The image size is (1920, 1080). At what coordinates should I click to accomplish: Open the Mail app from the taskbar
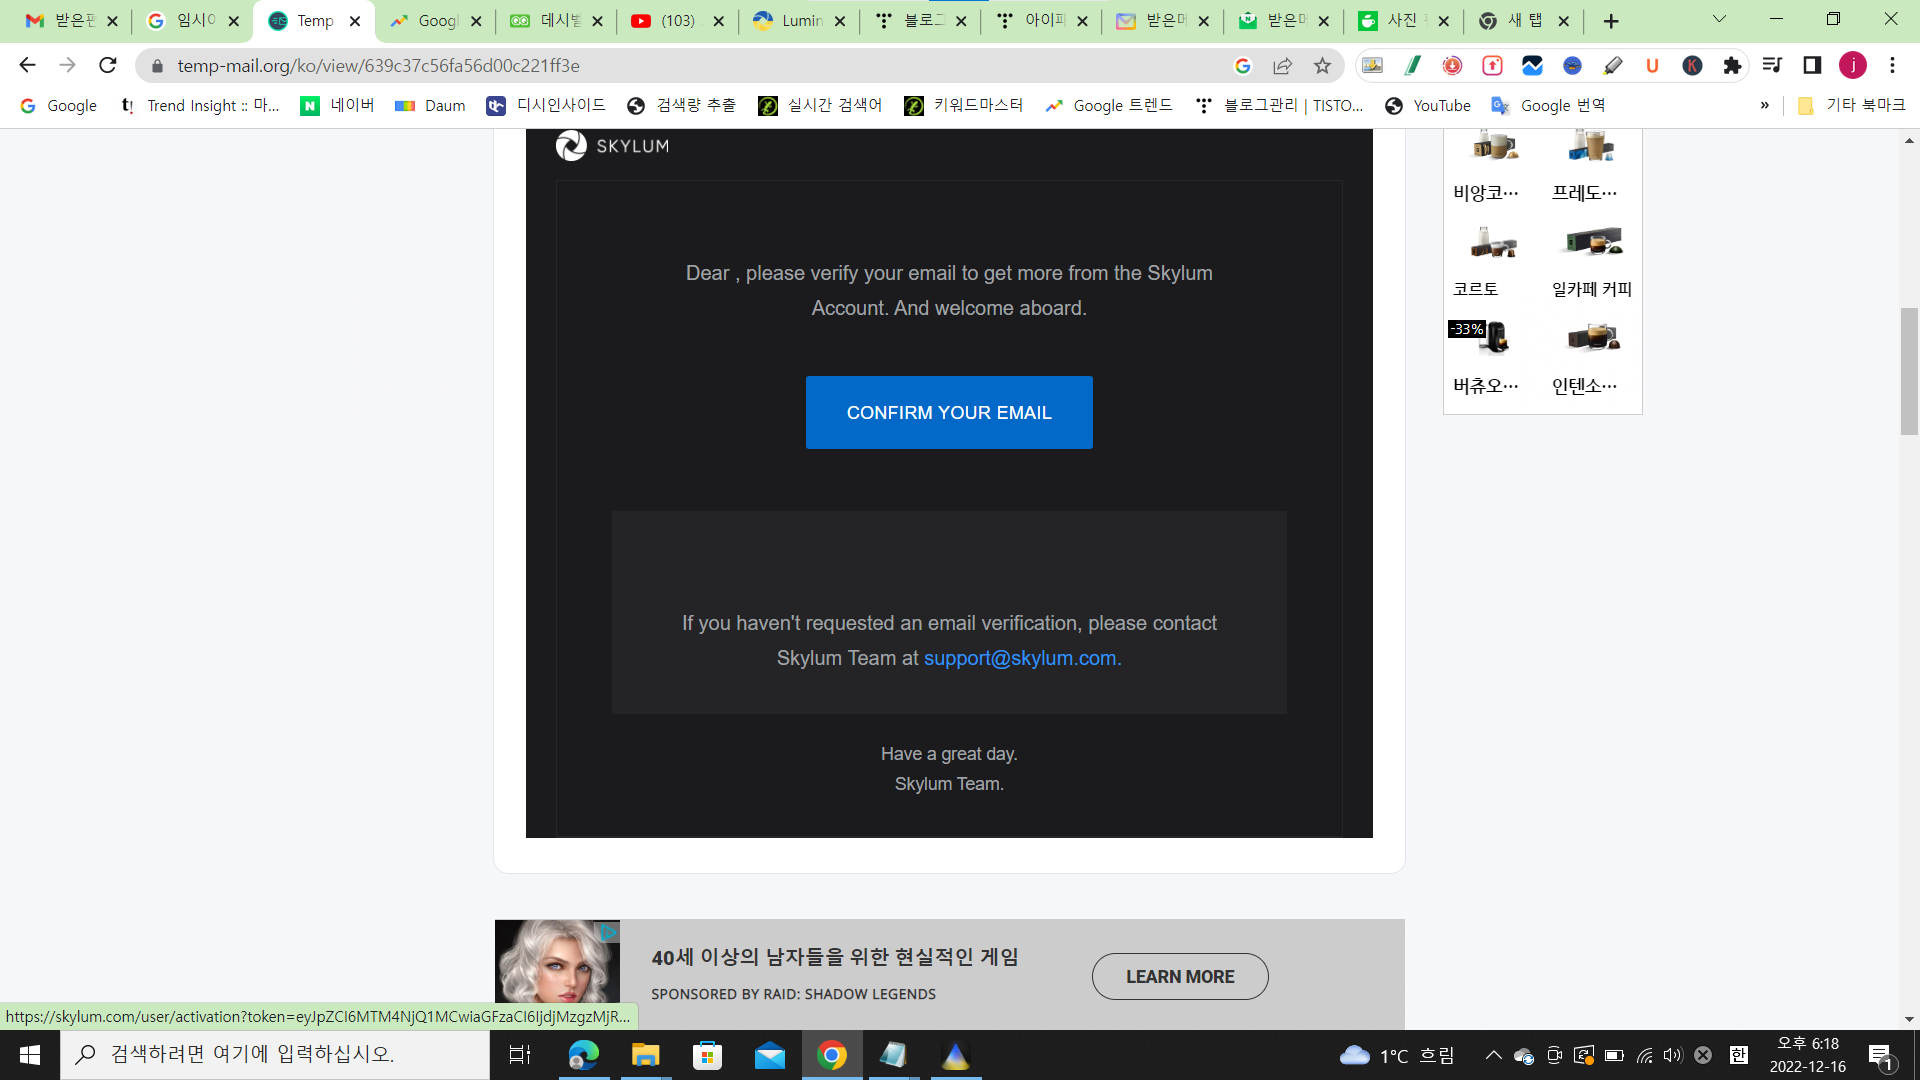point(769,1055)
